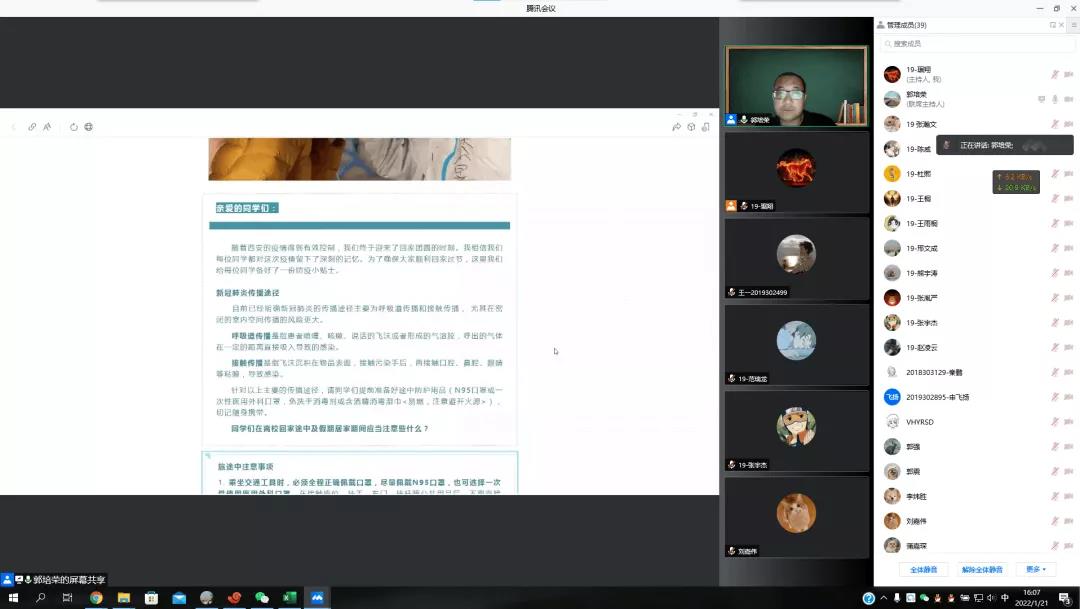The height and width of the screenshot is (609, 1080).
Task: Click the font size icon in the article toolbar
Action: click(47, 127)
